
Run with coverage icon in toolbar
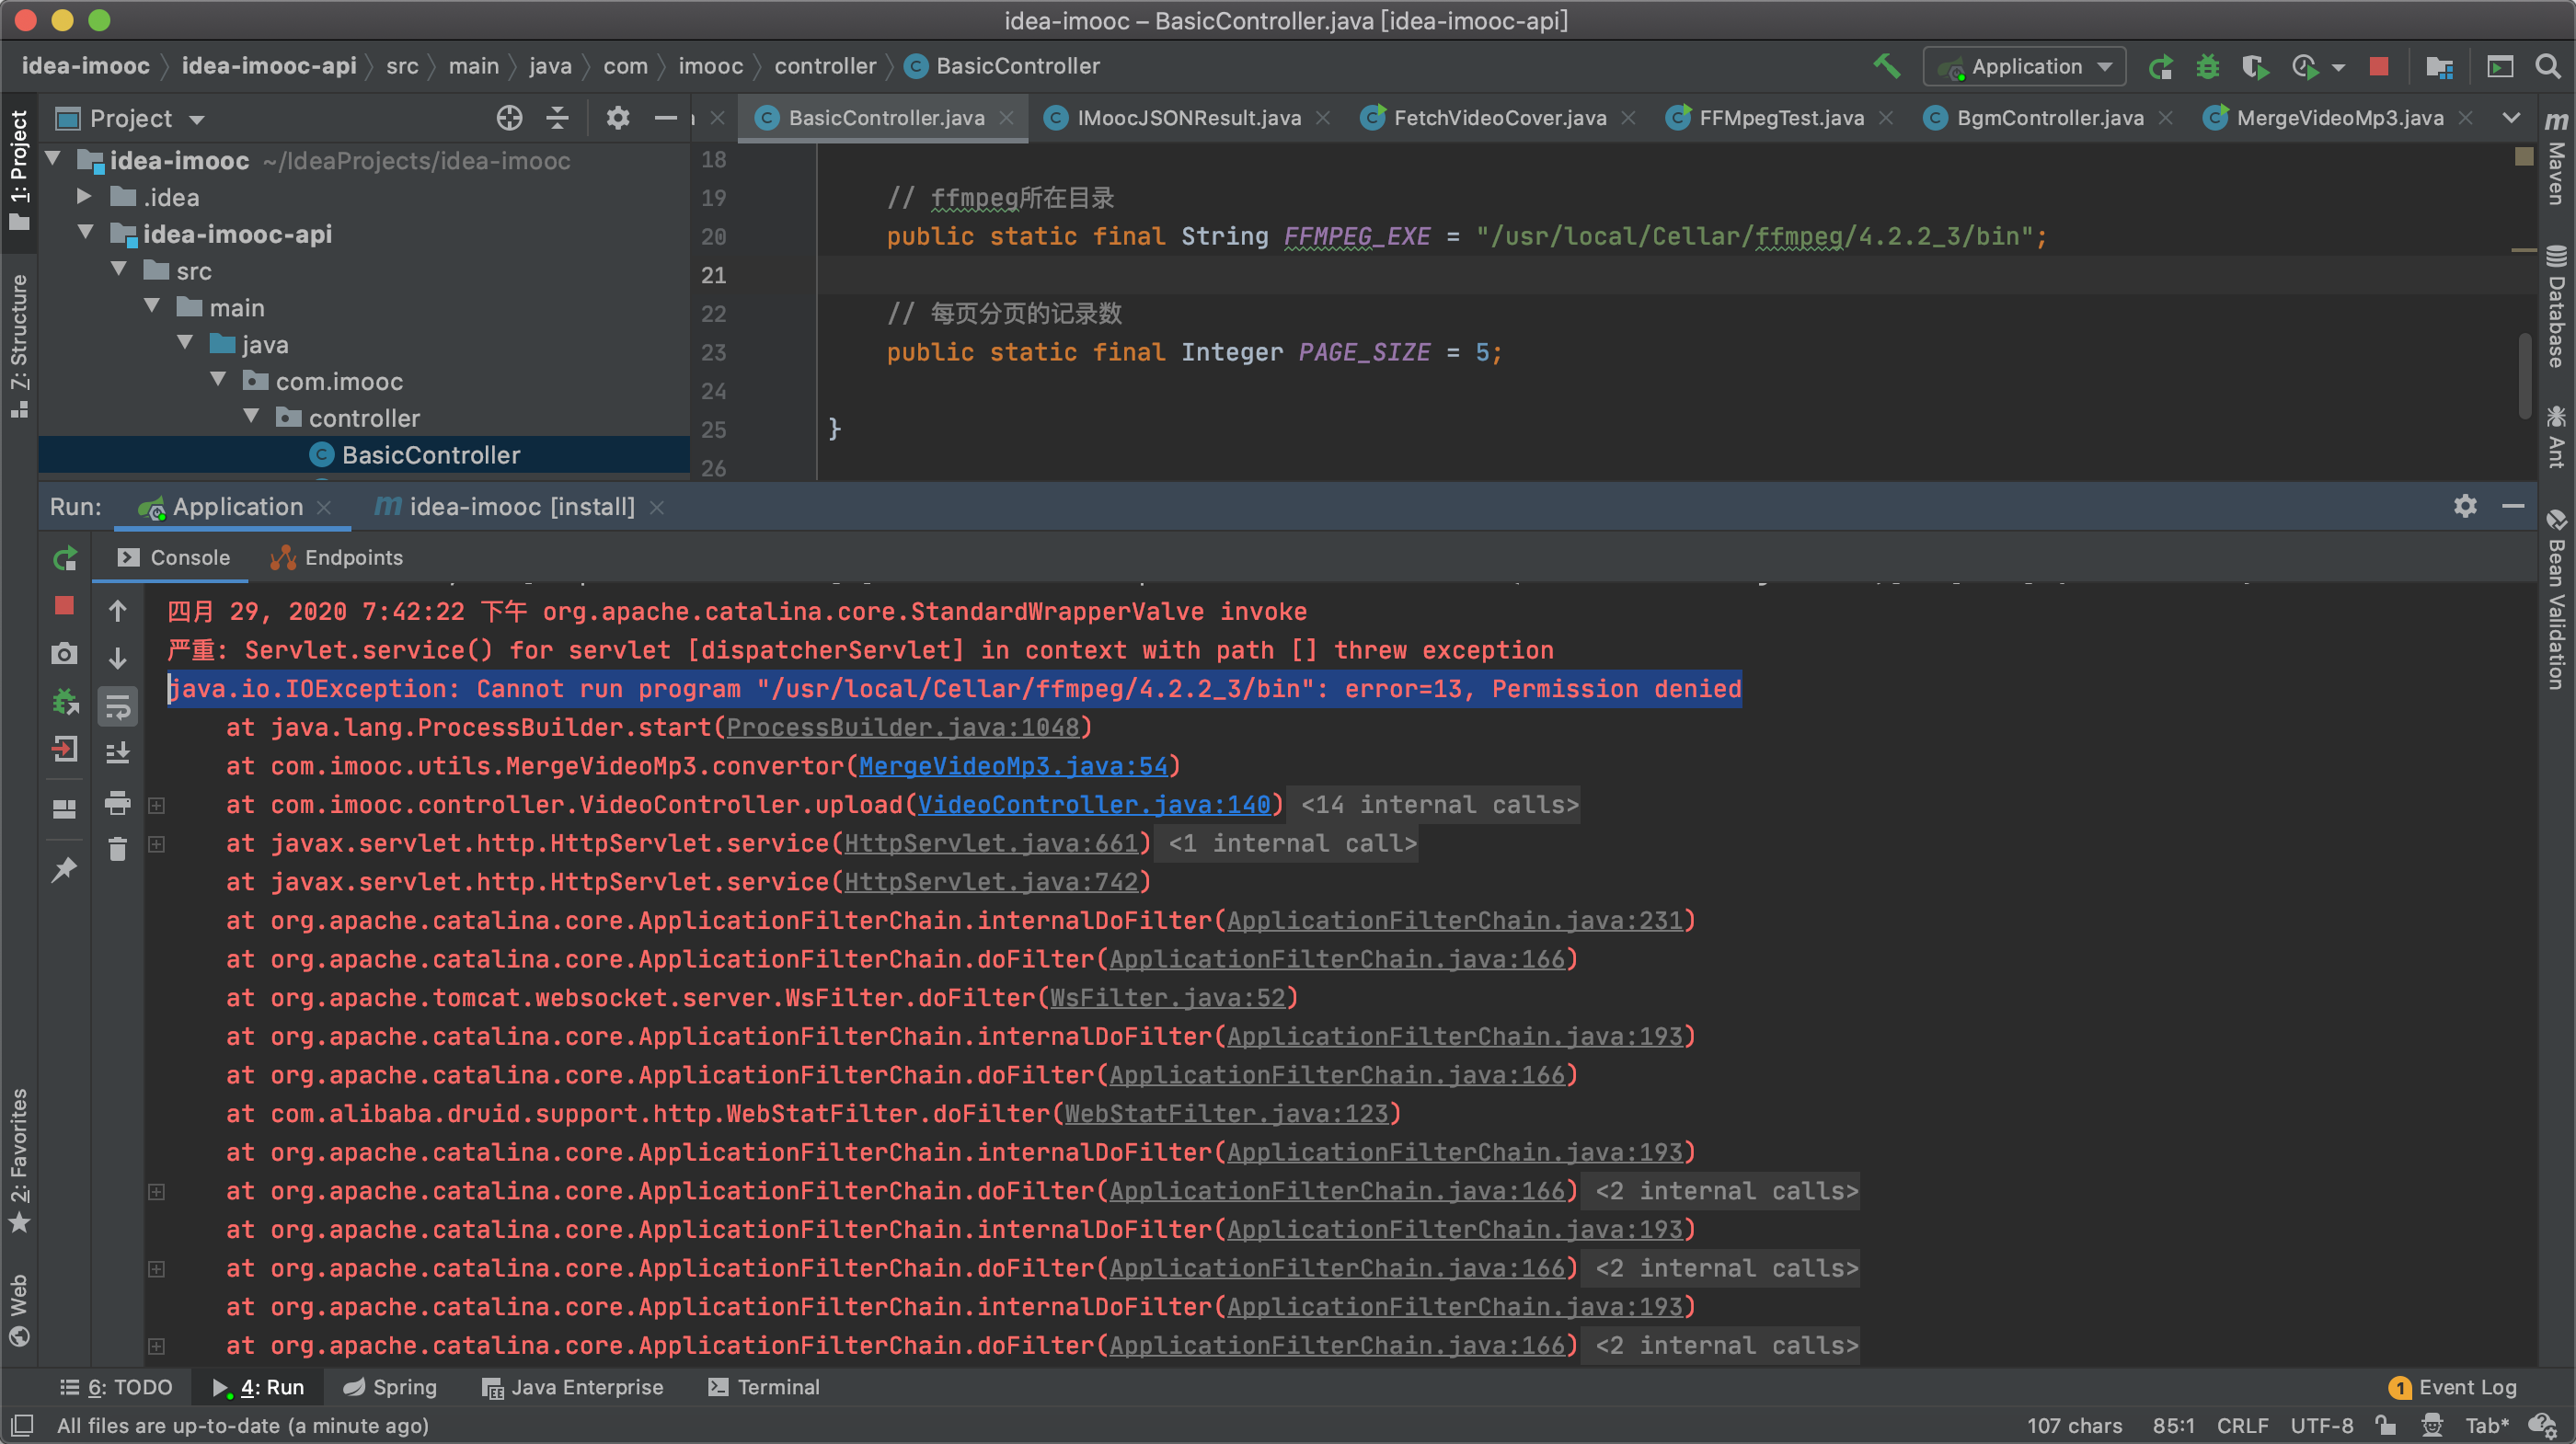click(x=2255, y=67)
